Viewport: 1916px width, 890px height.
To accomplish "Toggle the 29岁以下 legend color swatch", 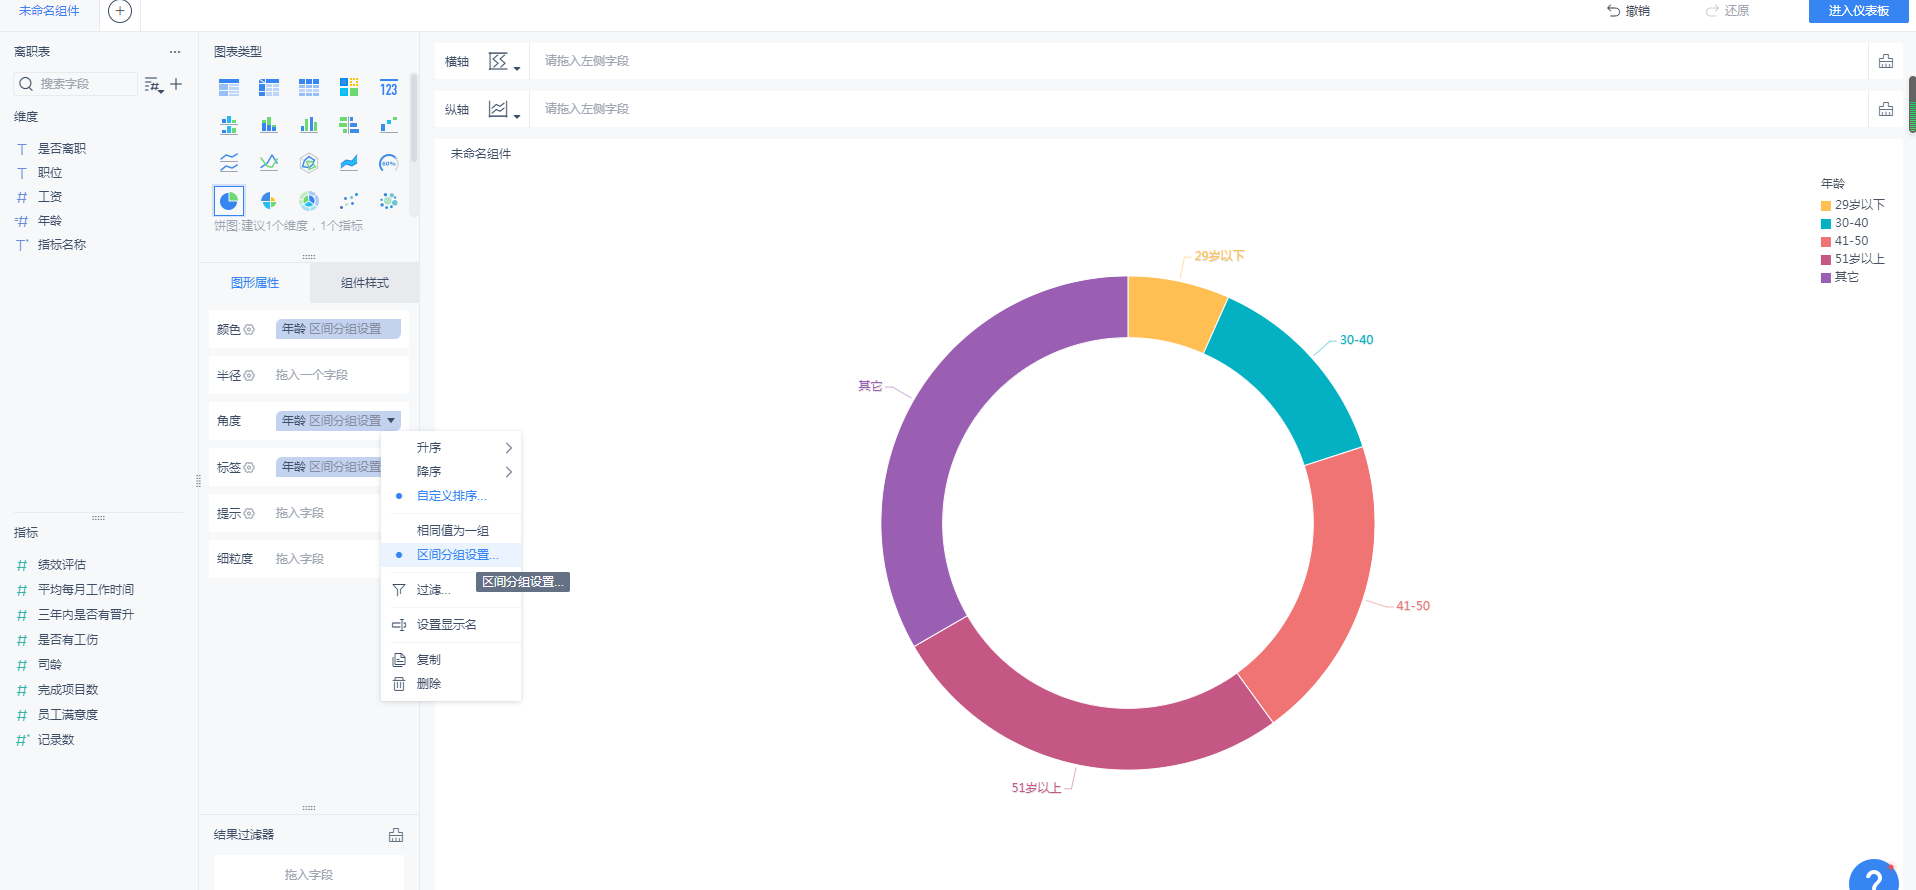I will click(x=1826, y=206).
